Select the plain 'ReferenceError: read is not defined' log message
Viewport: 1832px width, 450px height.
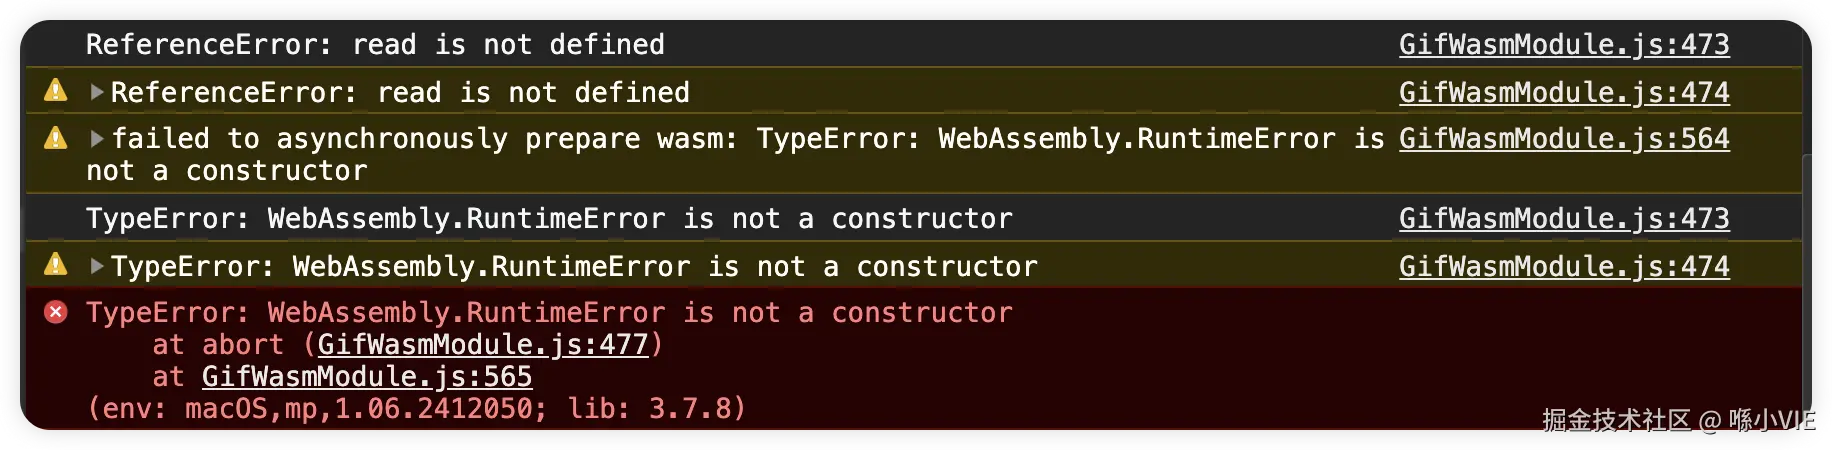(x=375, y=44)
